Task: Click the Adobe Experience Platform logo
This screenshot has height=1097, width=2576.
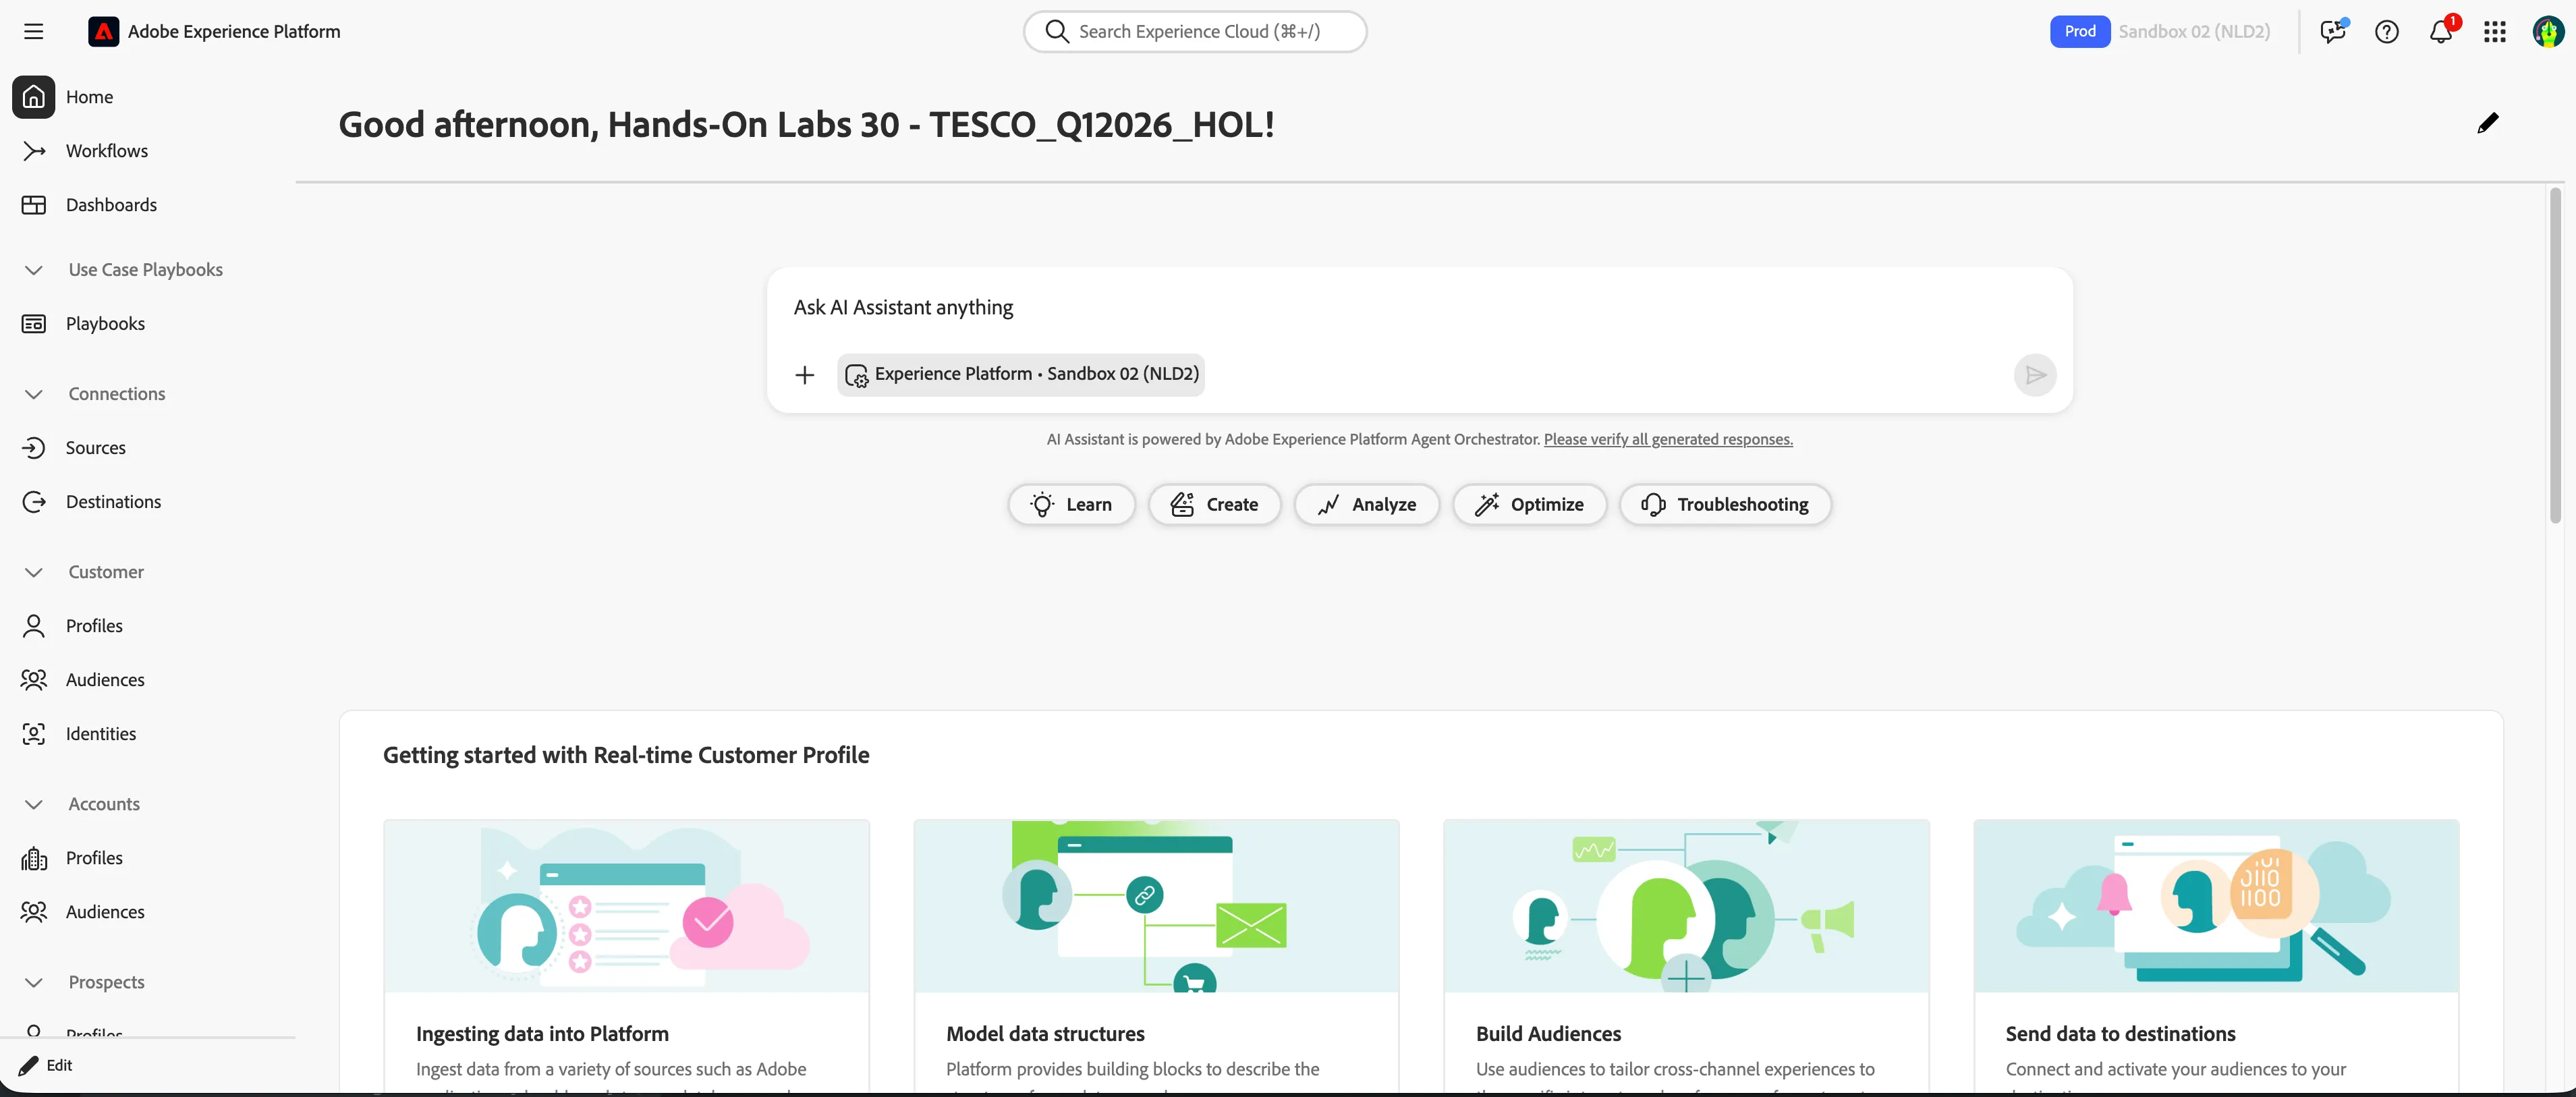Action: coord(103,32)
